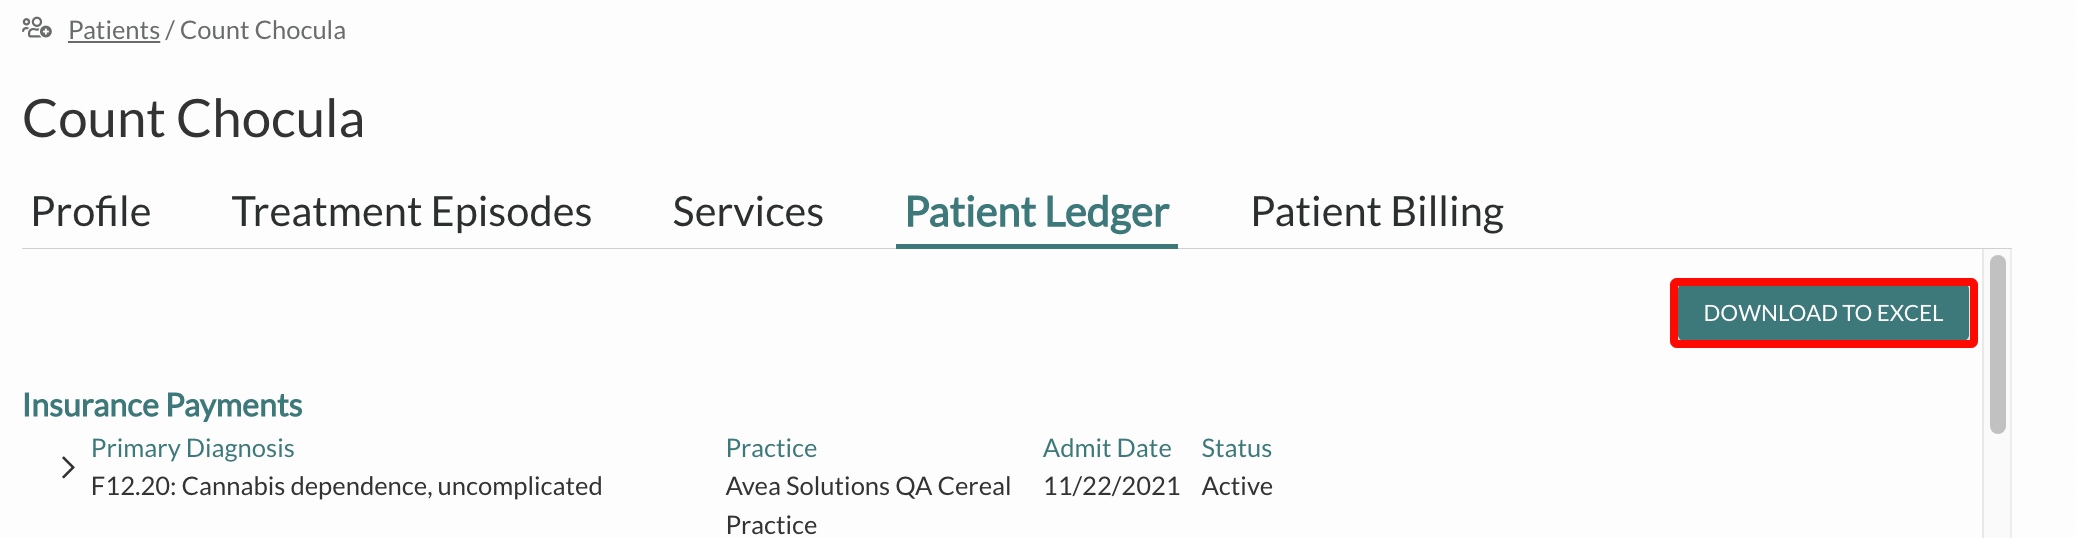This screenshot has height=538, width=2076.
Task: Click the Avea Solutions QA Cereal Practice entry
Action: pyautogui.click(x=868, y=505)
